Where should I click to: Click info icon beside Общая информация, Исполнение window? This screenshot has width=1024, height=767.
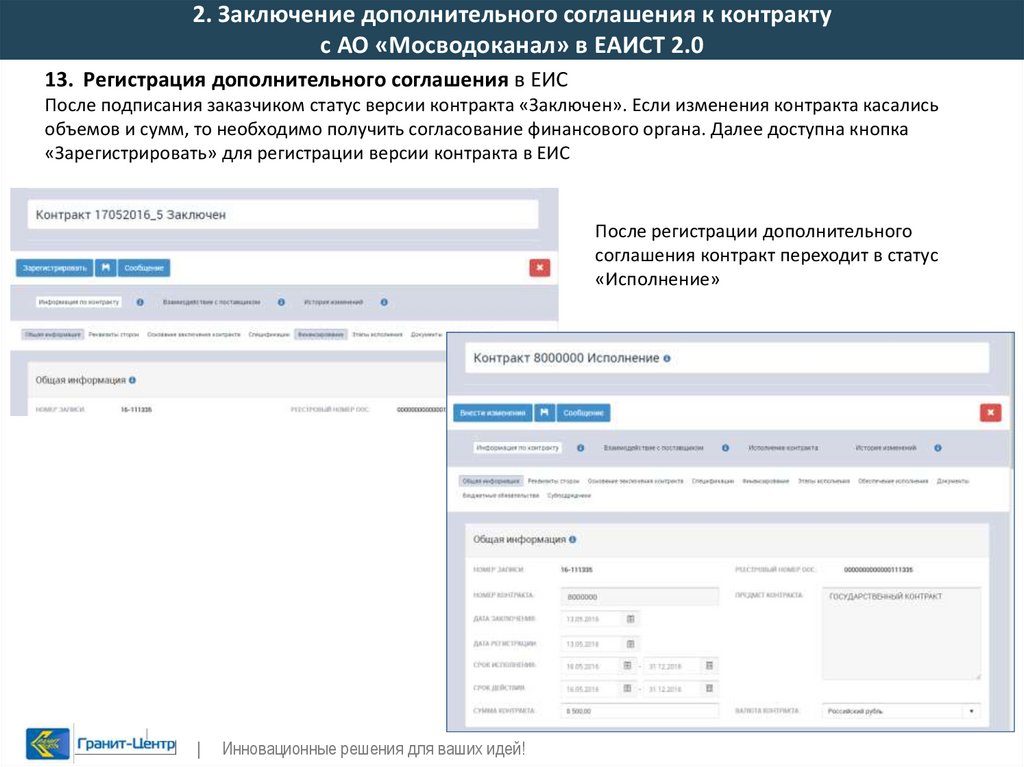pos(573,540)
